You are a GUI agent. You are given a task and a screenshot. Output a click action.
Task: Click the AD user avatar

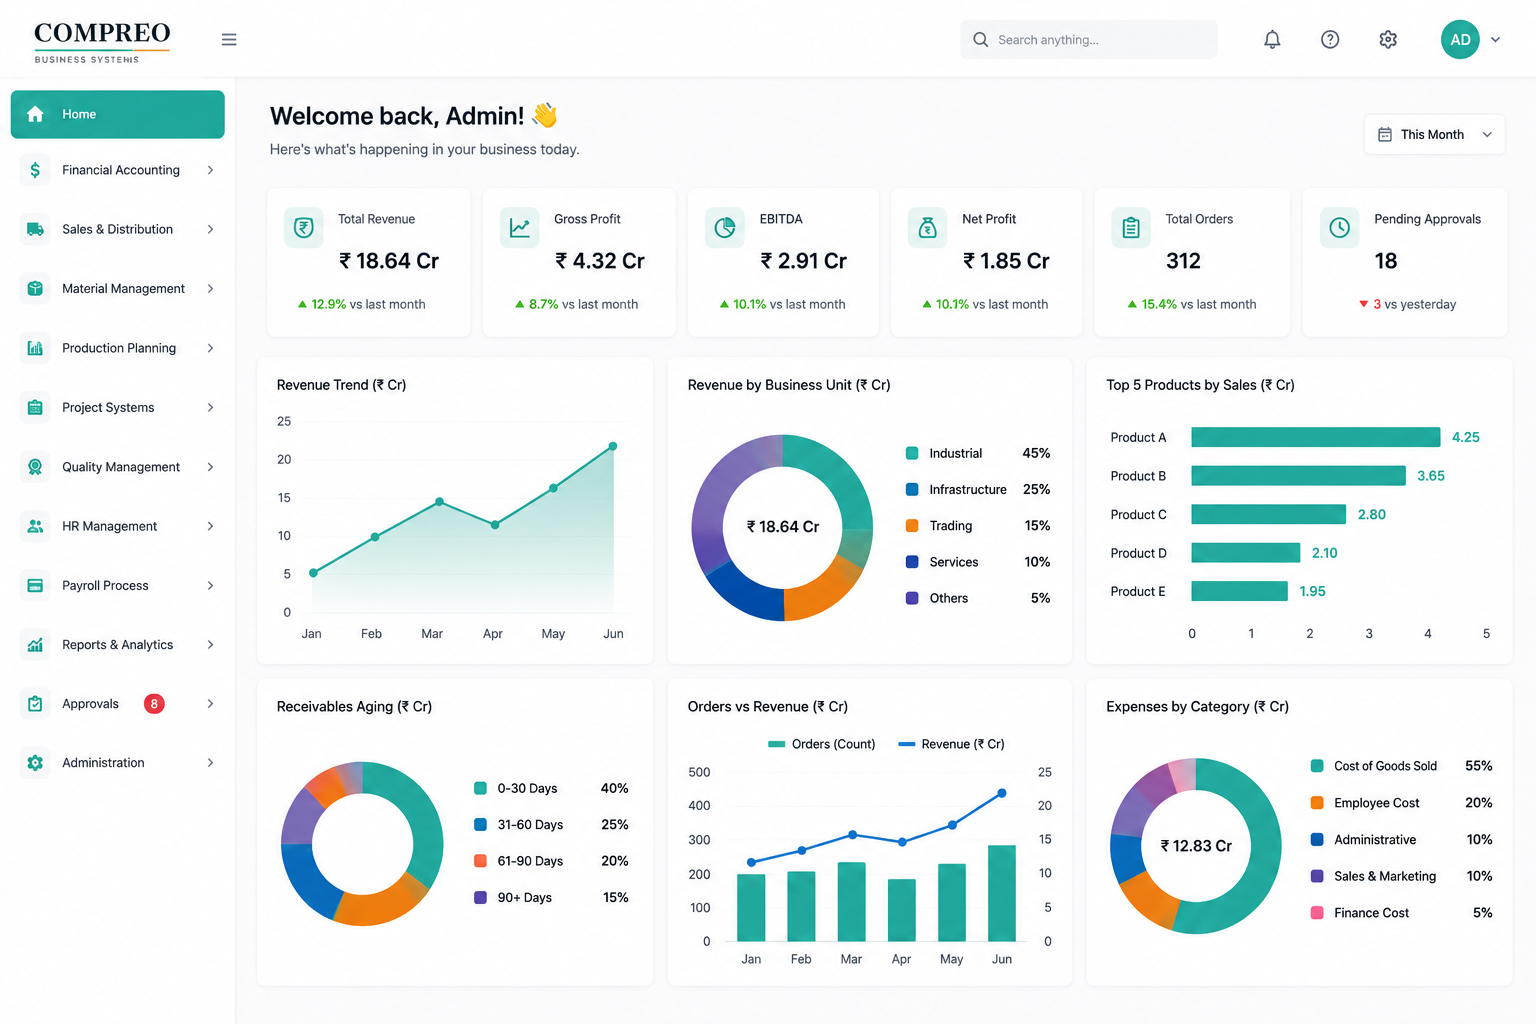pos(1460,40)
